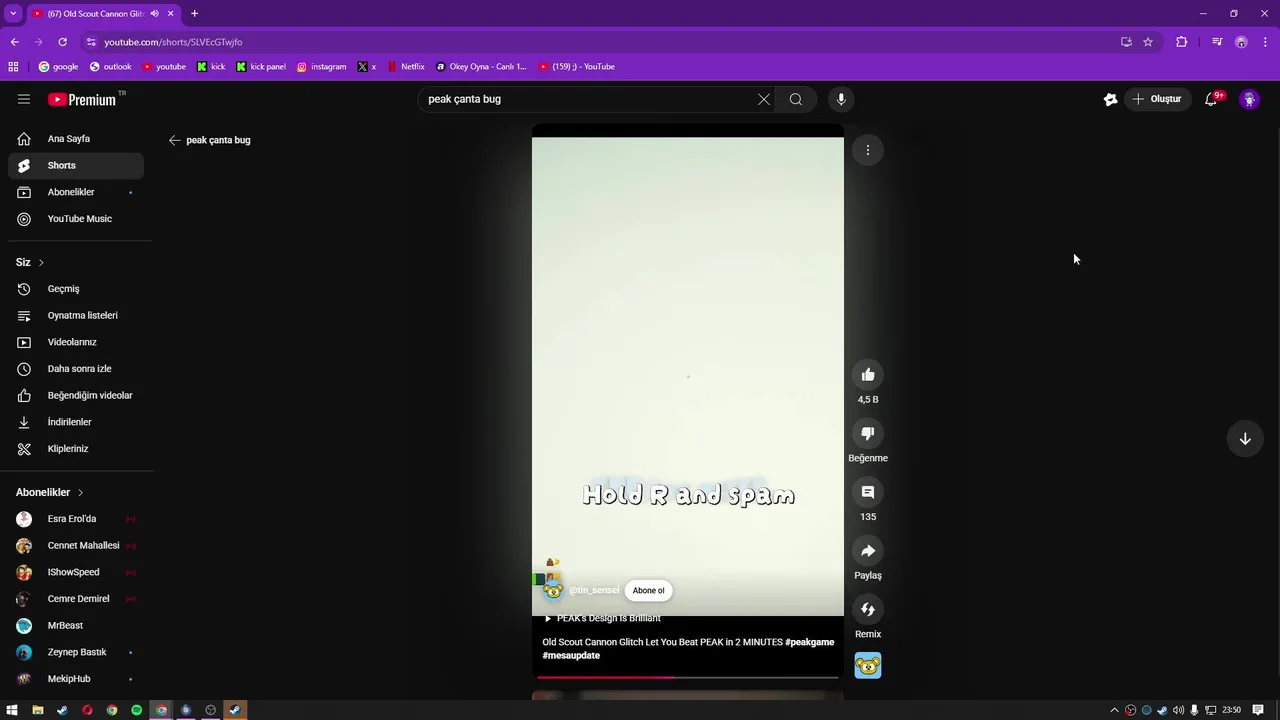1280x720 pixels.
Task: Seek on the short's red progress bar
Action: point(688,677)
